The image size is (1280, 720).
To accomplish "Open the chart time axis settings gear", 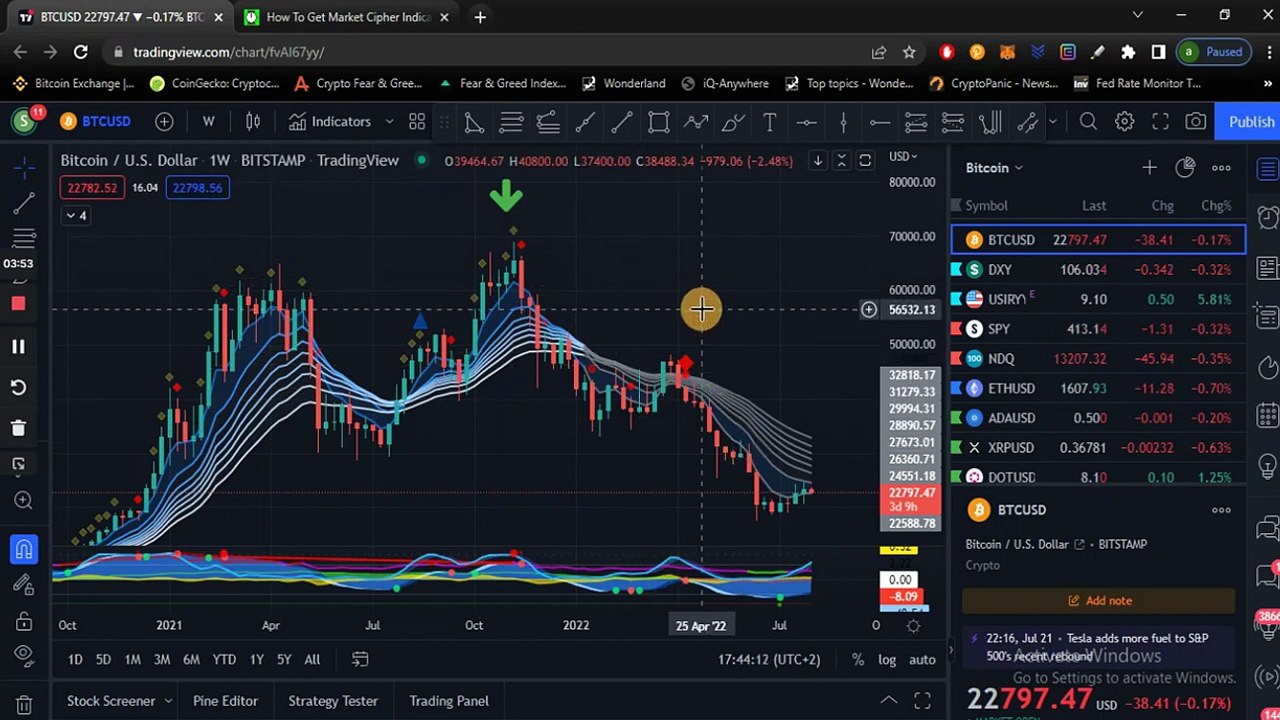I will (x=913, y=626).
